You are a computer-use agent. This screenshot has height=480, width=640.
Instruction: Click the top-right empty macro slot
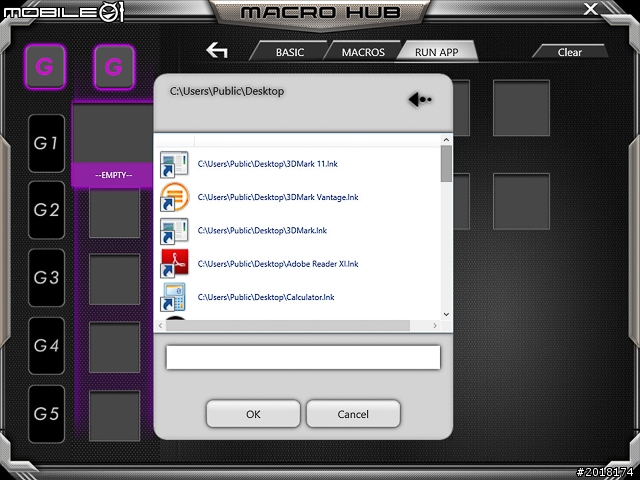[x=521, y=108]
